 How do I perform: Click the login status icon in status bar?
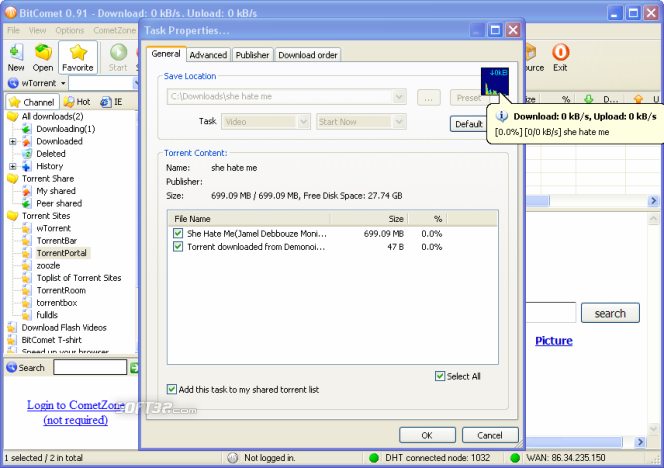coord(232,458)
